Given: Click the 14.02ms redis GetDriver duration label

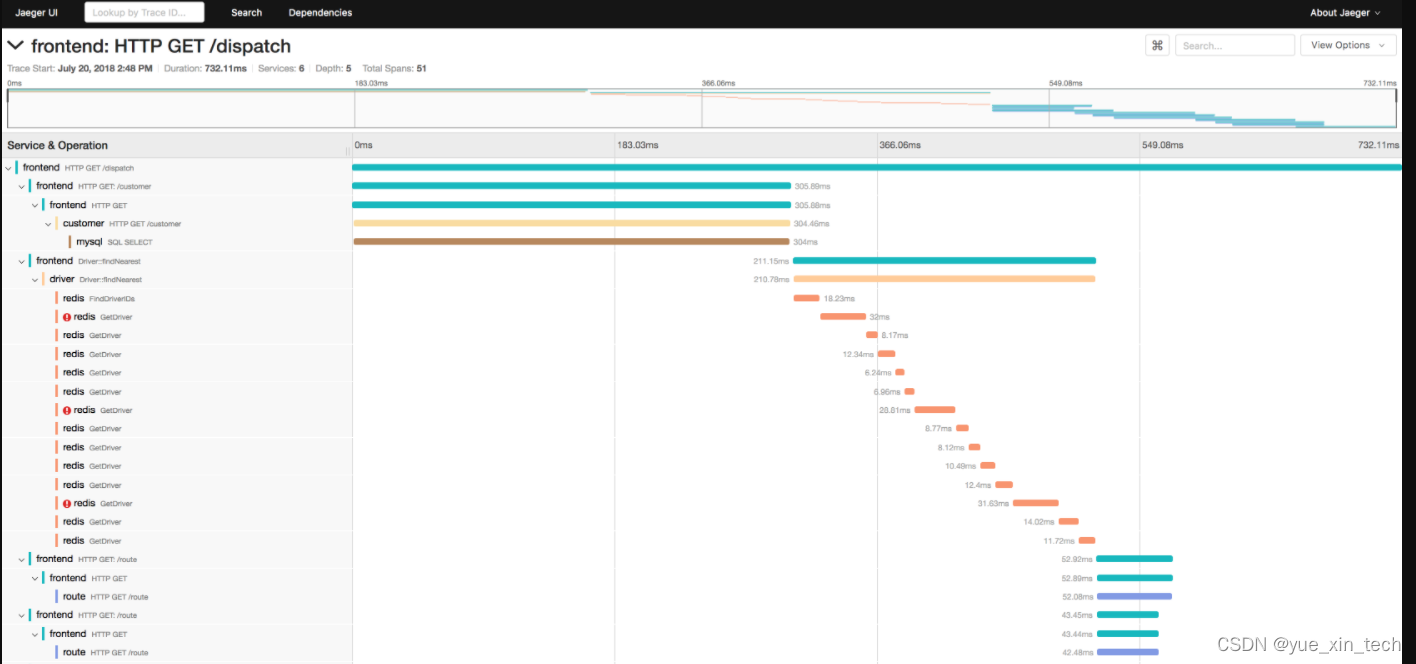Looking at the screenshot, I should [x=1039, y=522].
